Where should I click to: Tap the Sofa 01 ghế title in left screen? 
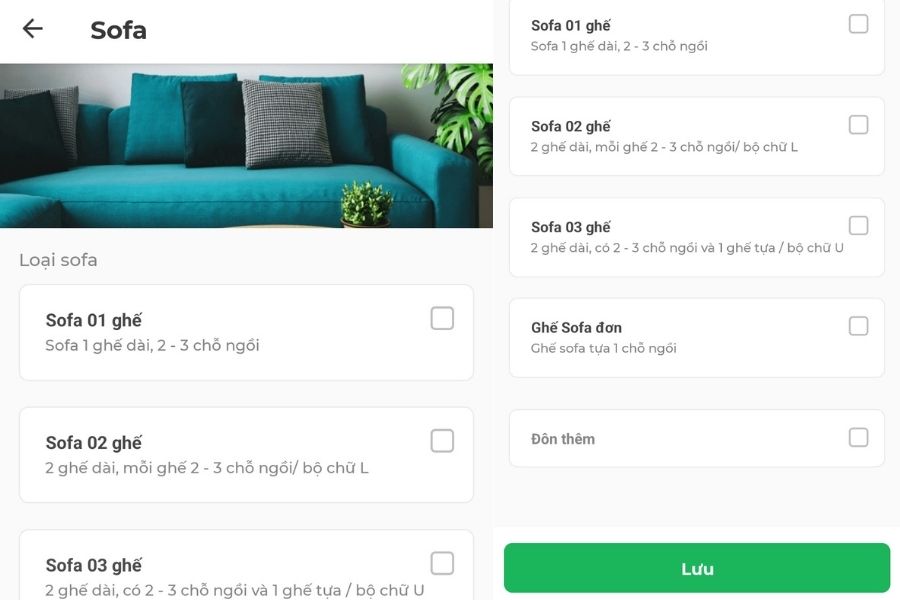tap(94, 320)
